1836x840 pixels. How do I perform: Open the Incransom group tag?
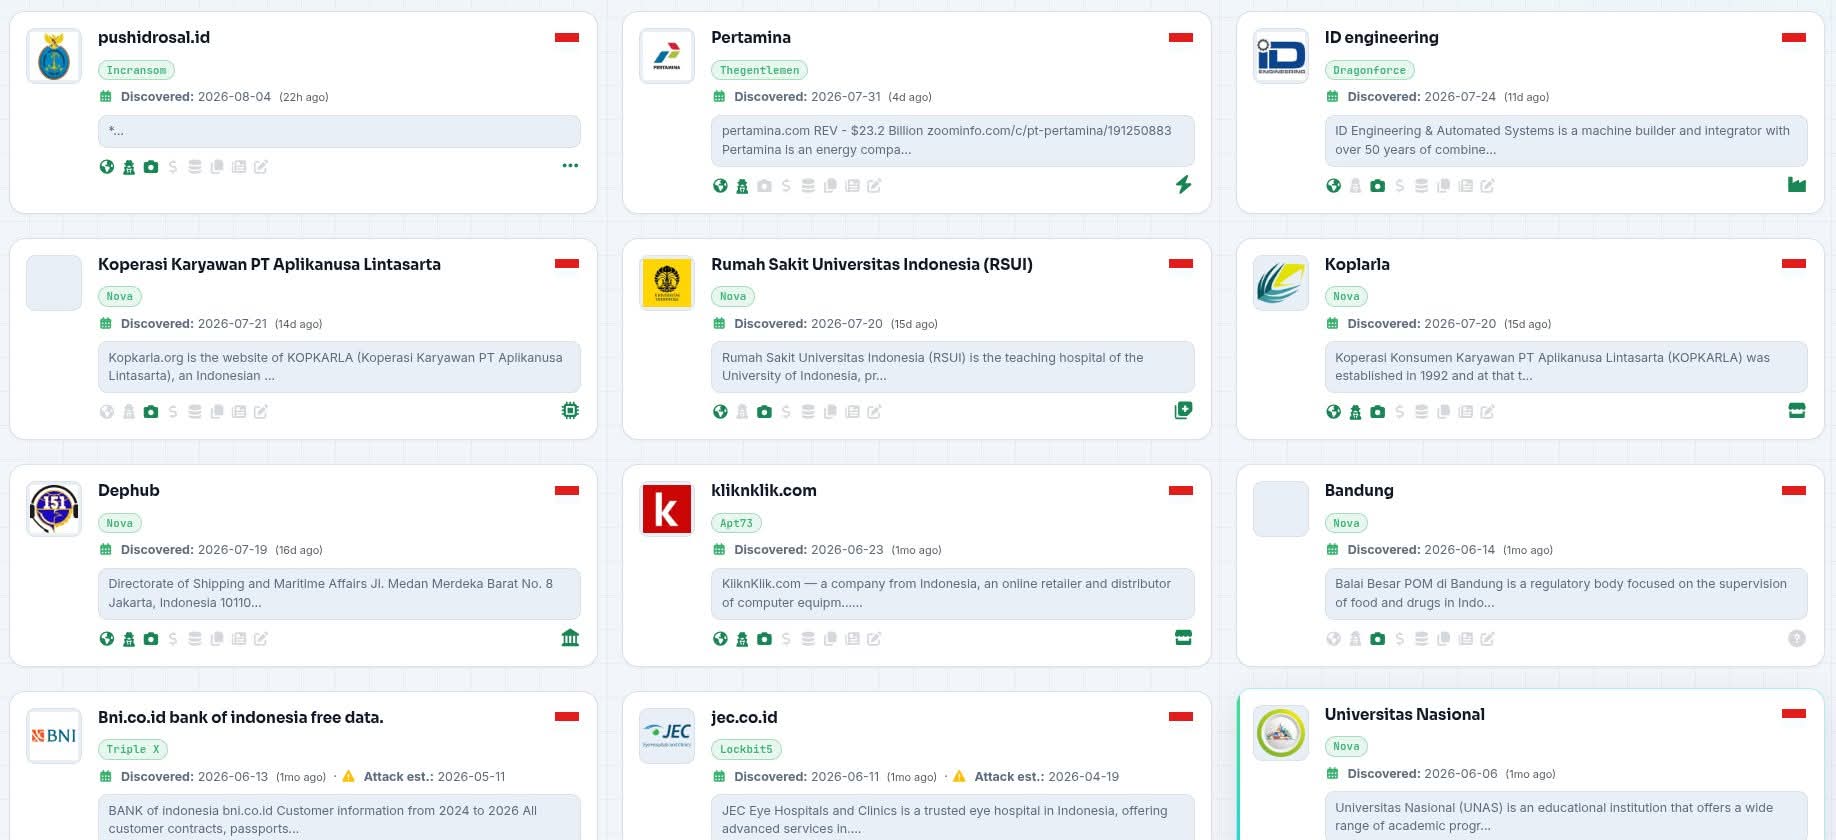pos(136,70)
